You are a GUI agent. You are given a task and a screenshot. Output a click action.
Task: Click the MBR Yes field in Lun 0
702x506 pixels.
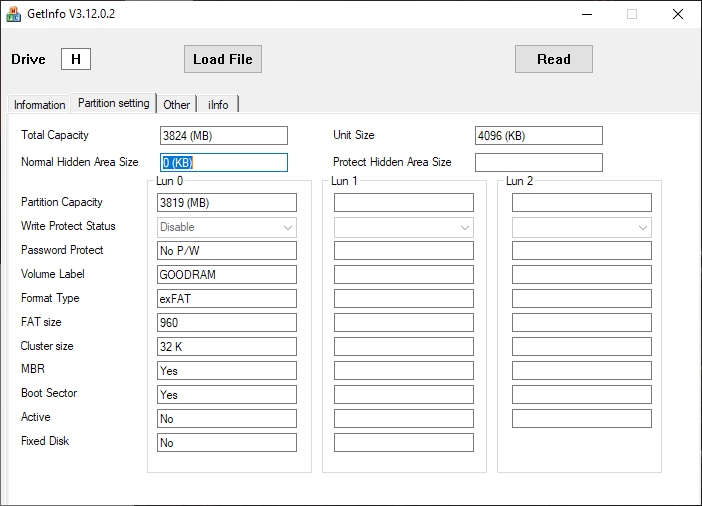click(x=227, y=370)
